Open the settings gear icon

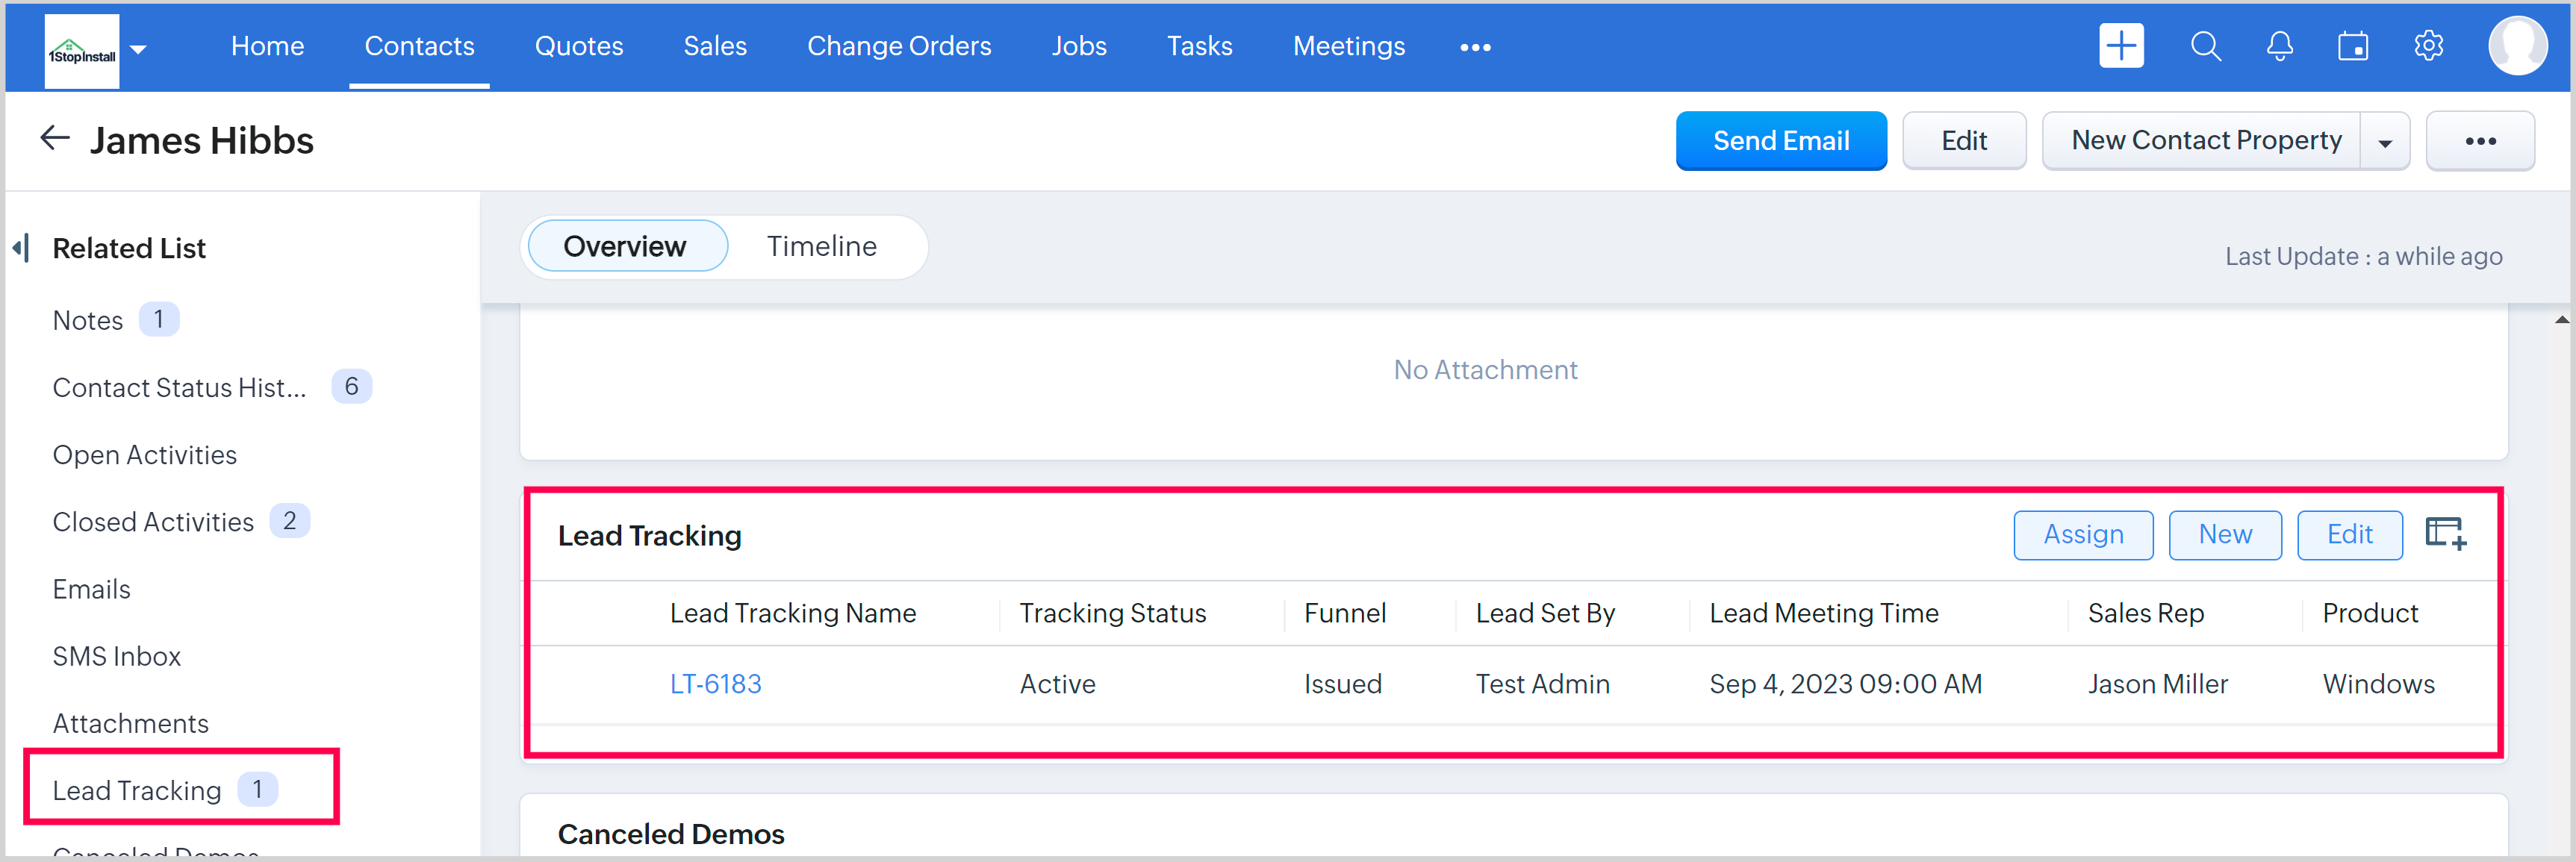pos(2428,46)
